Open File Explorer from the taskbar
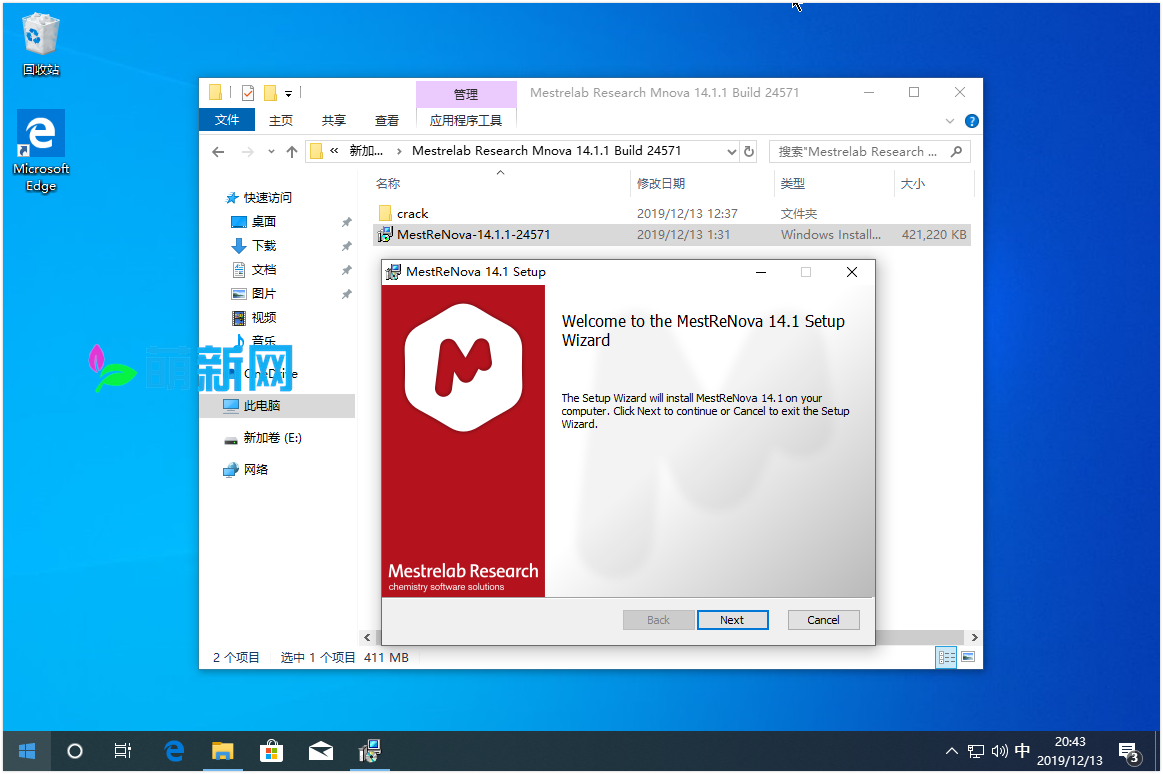1163x774 pixels. pos(223,751)
